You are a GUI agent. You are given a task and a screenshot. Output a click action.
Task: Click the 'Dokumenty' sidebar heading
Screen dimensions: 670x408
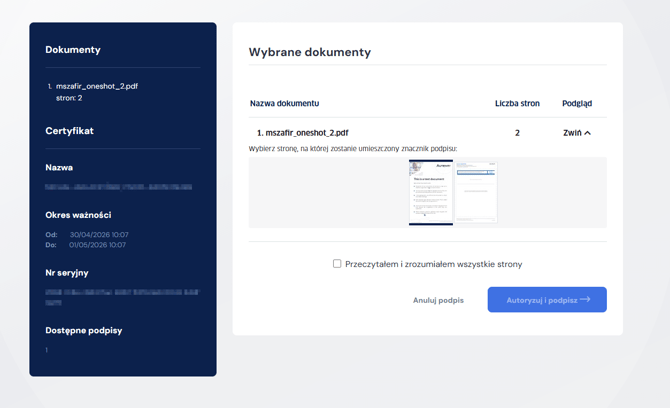click(x=73, y=50)
